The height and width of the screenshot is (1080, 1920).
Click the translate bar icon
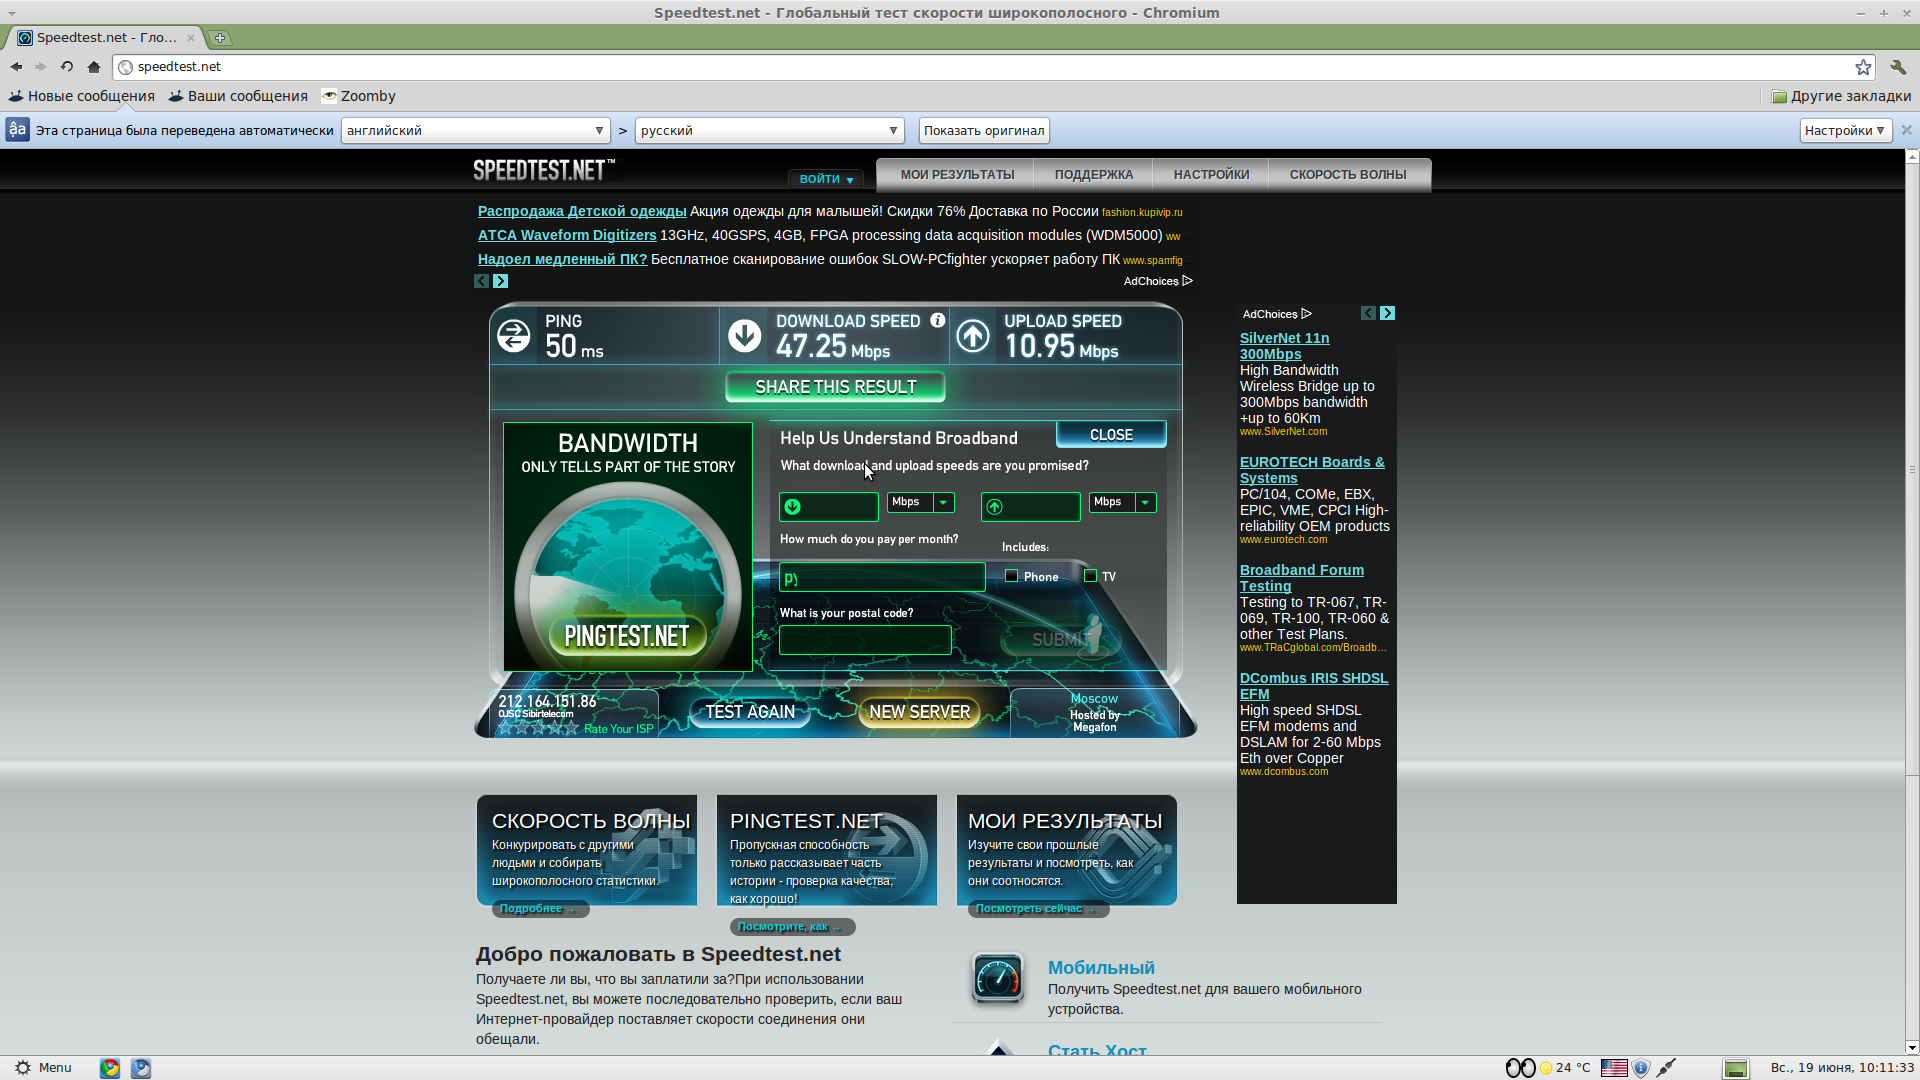pos(17,130)
